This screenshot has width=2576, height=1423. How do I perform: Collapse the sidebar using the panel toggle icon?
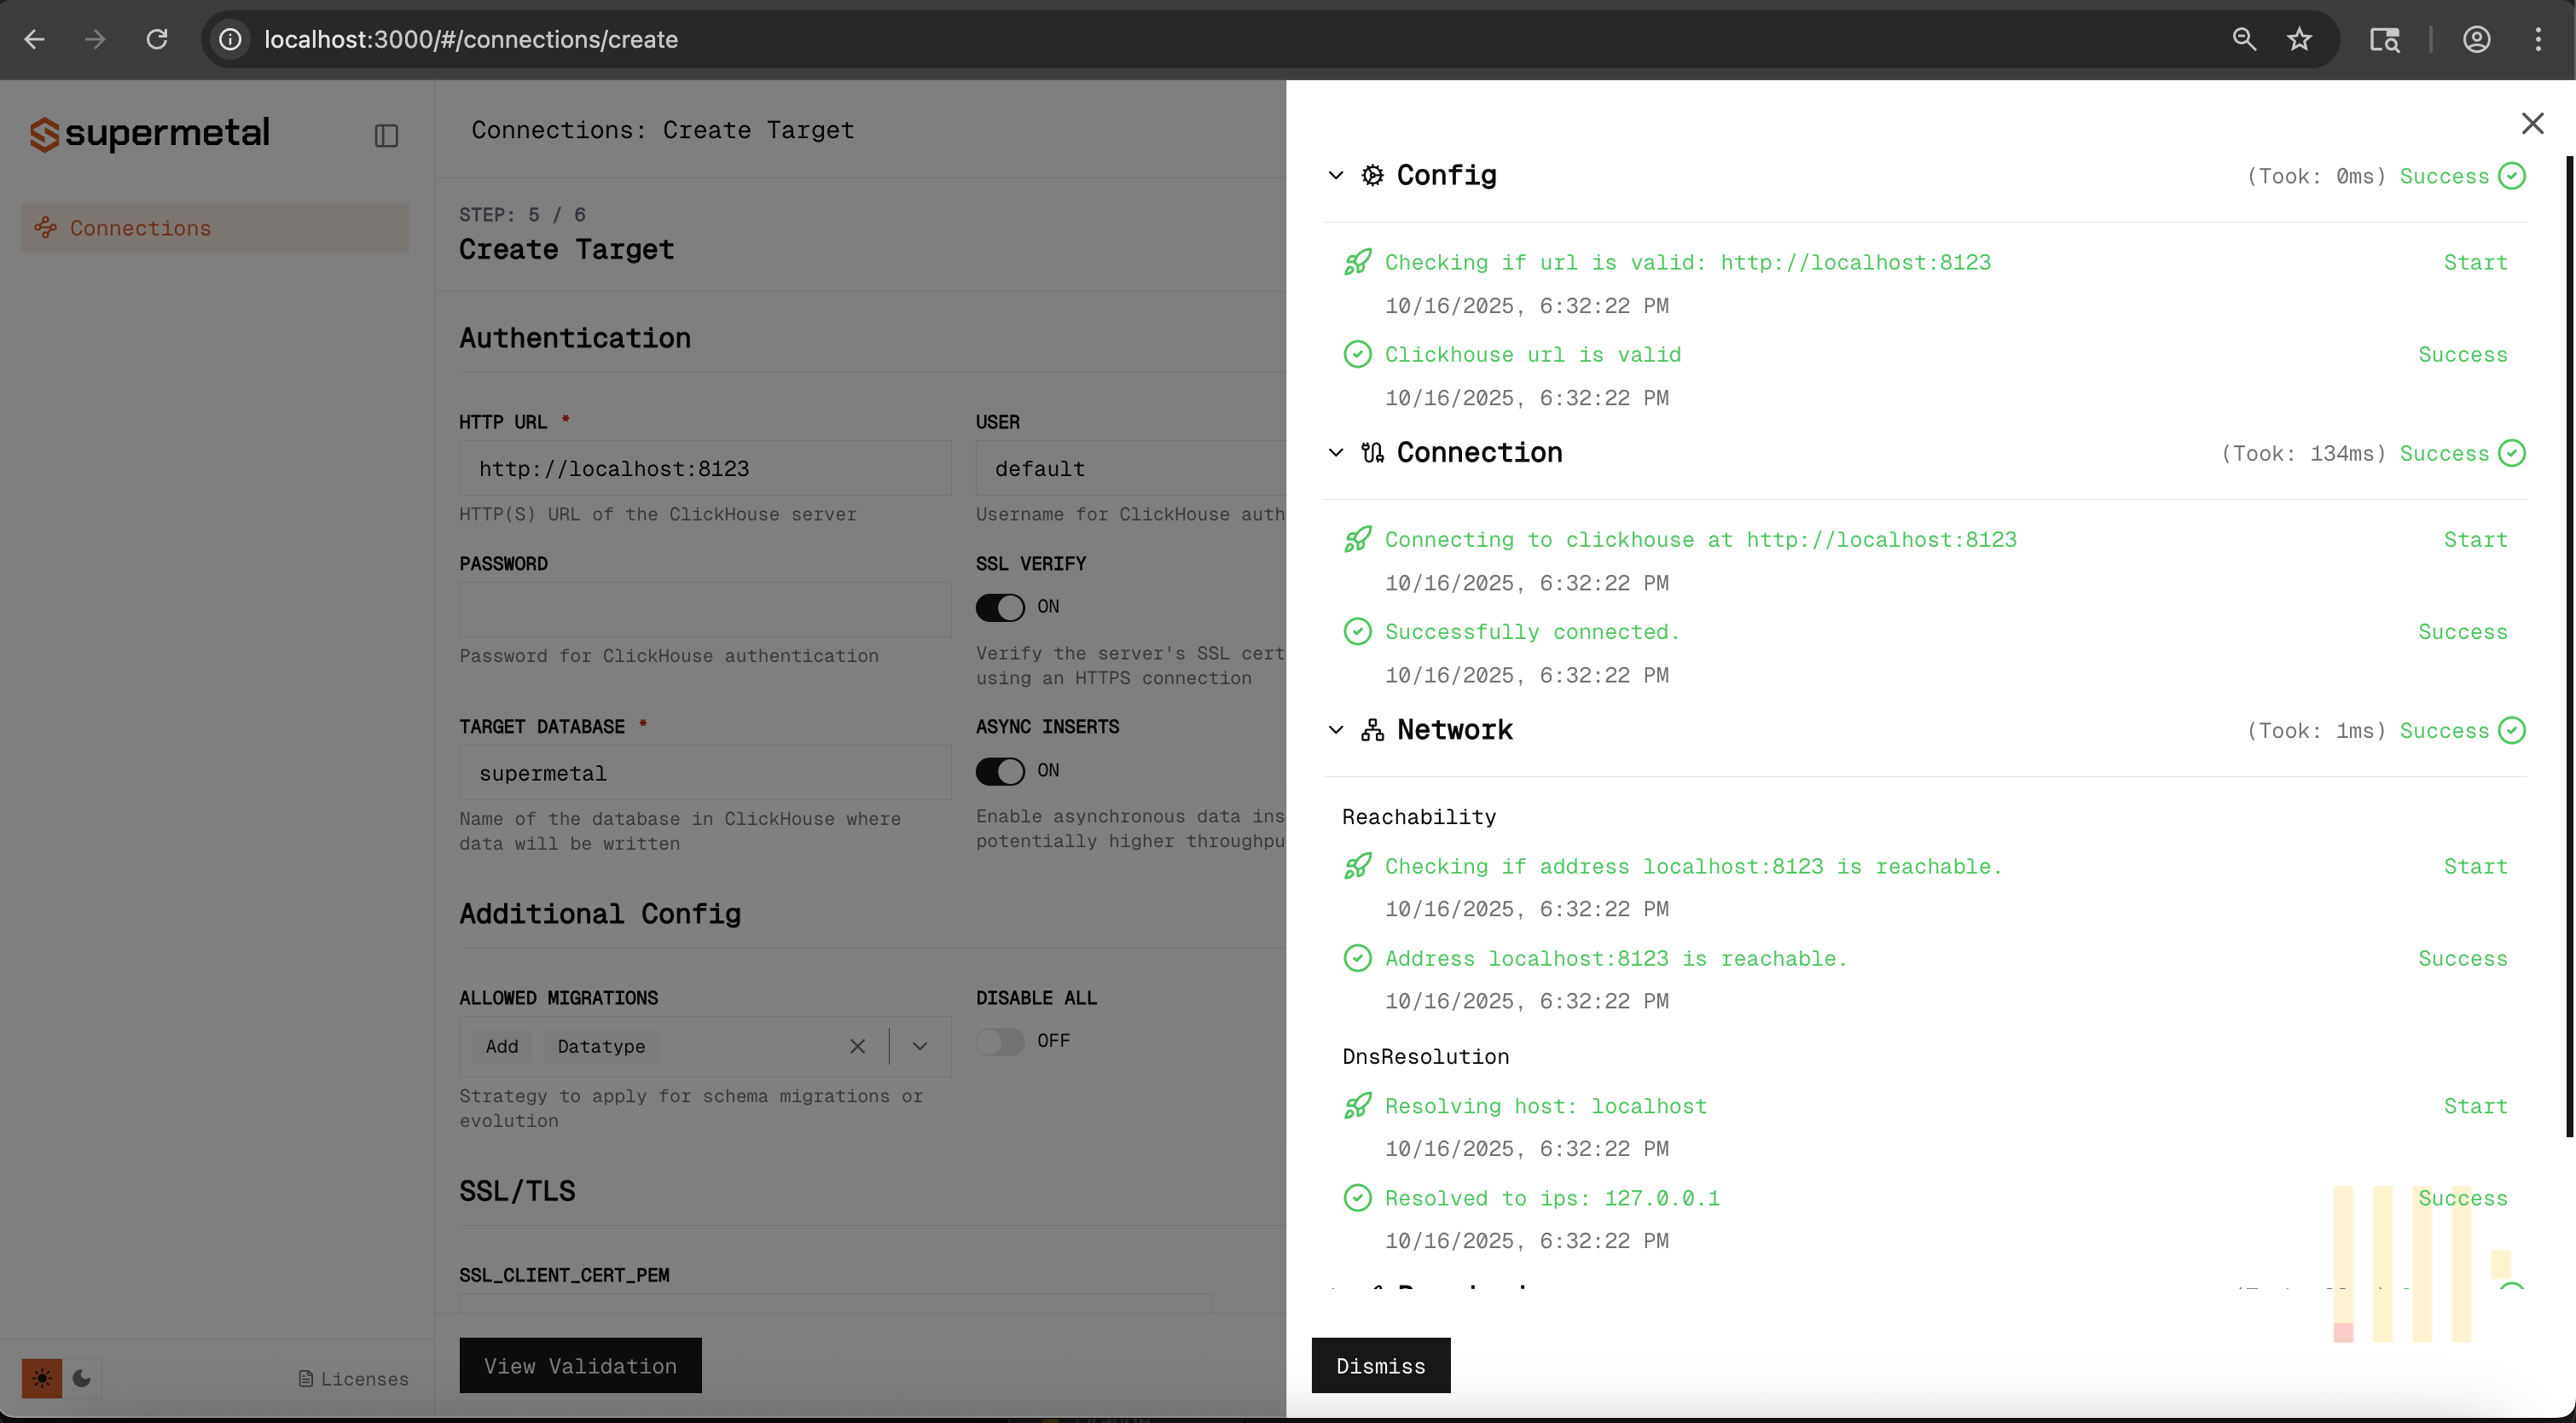(386, 134)
